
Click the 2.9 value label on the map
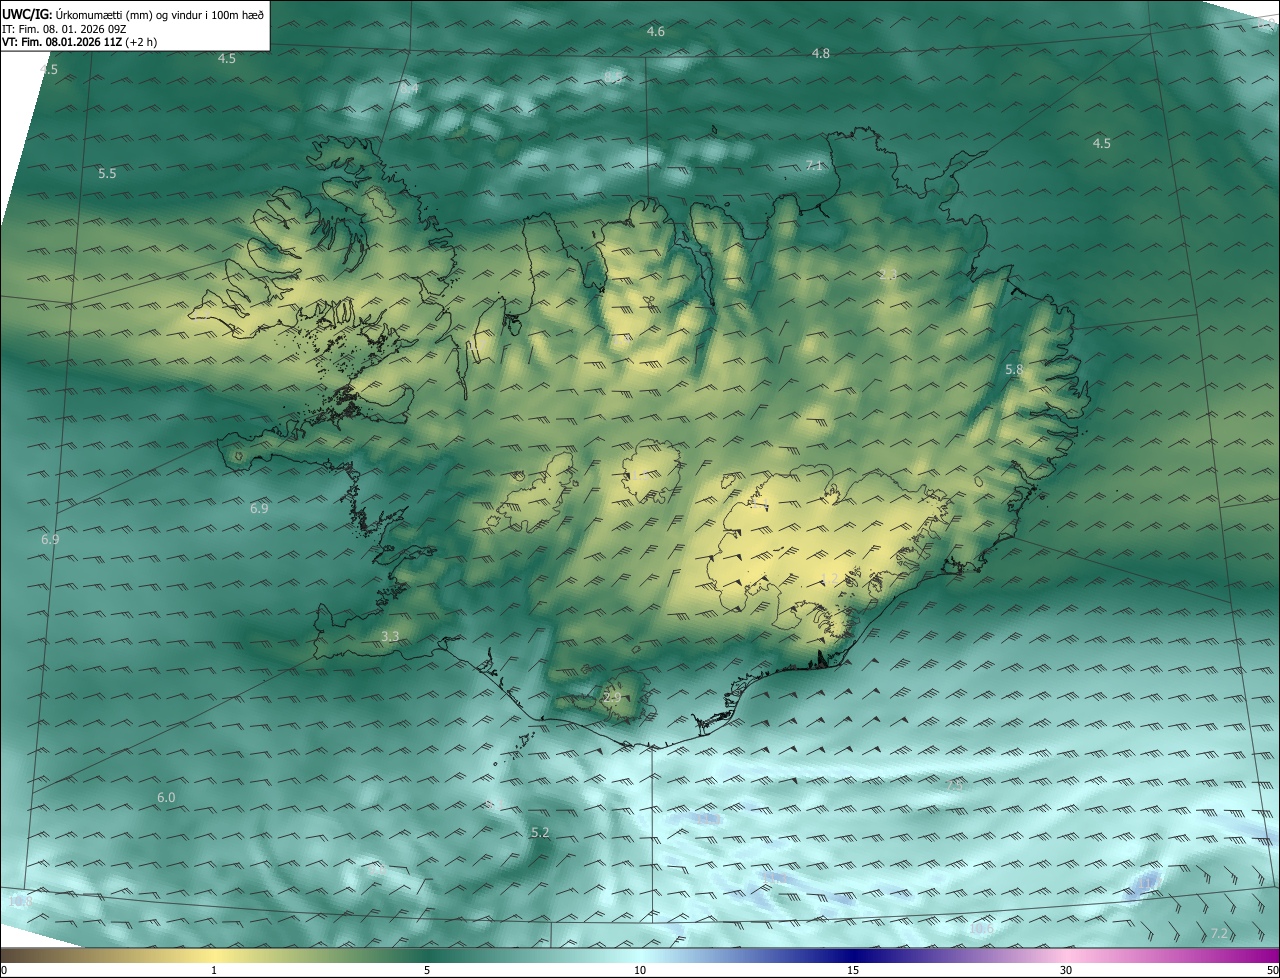pos(612,697)
